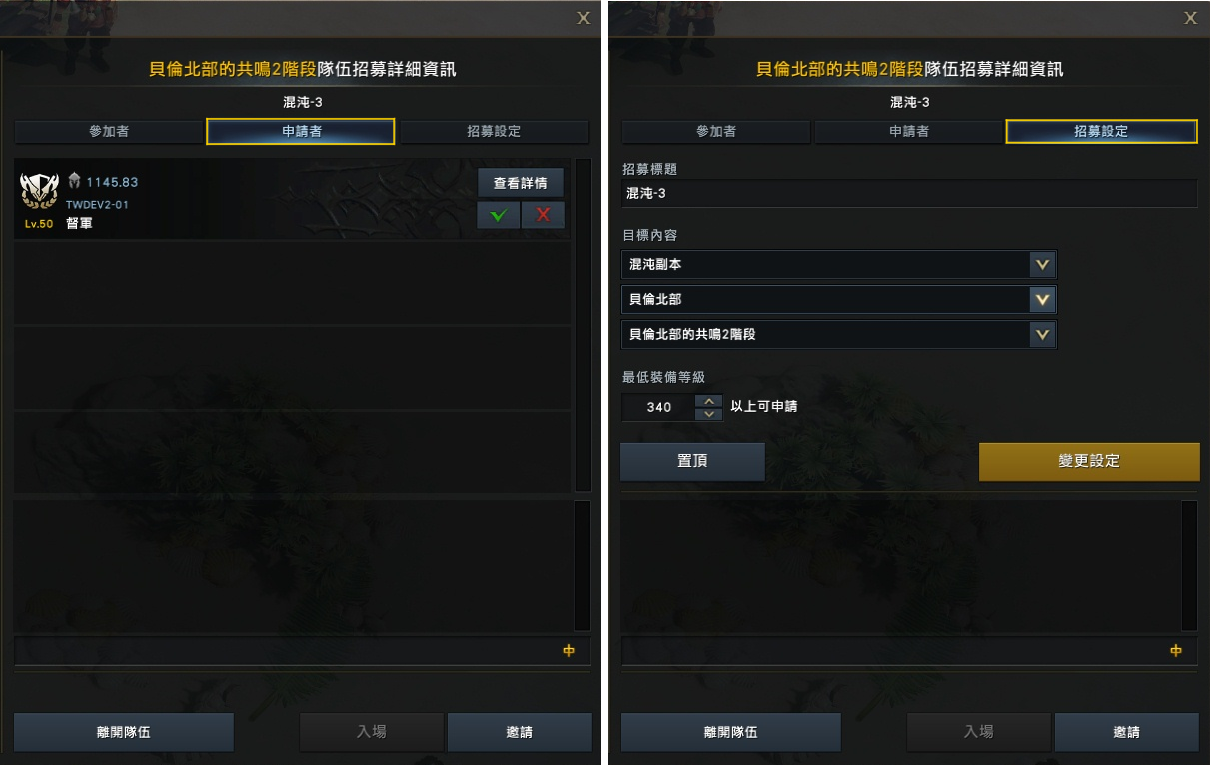Viewport: 1210px width, 766px height.
Task: Click 查看詳情 button for applicant
Action: 521,183
